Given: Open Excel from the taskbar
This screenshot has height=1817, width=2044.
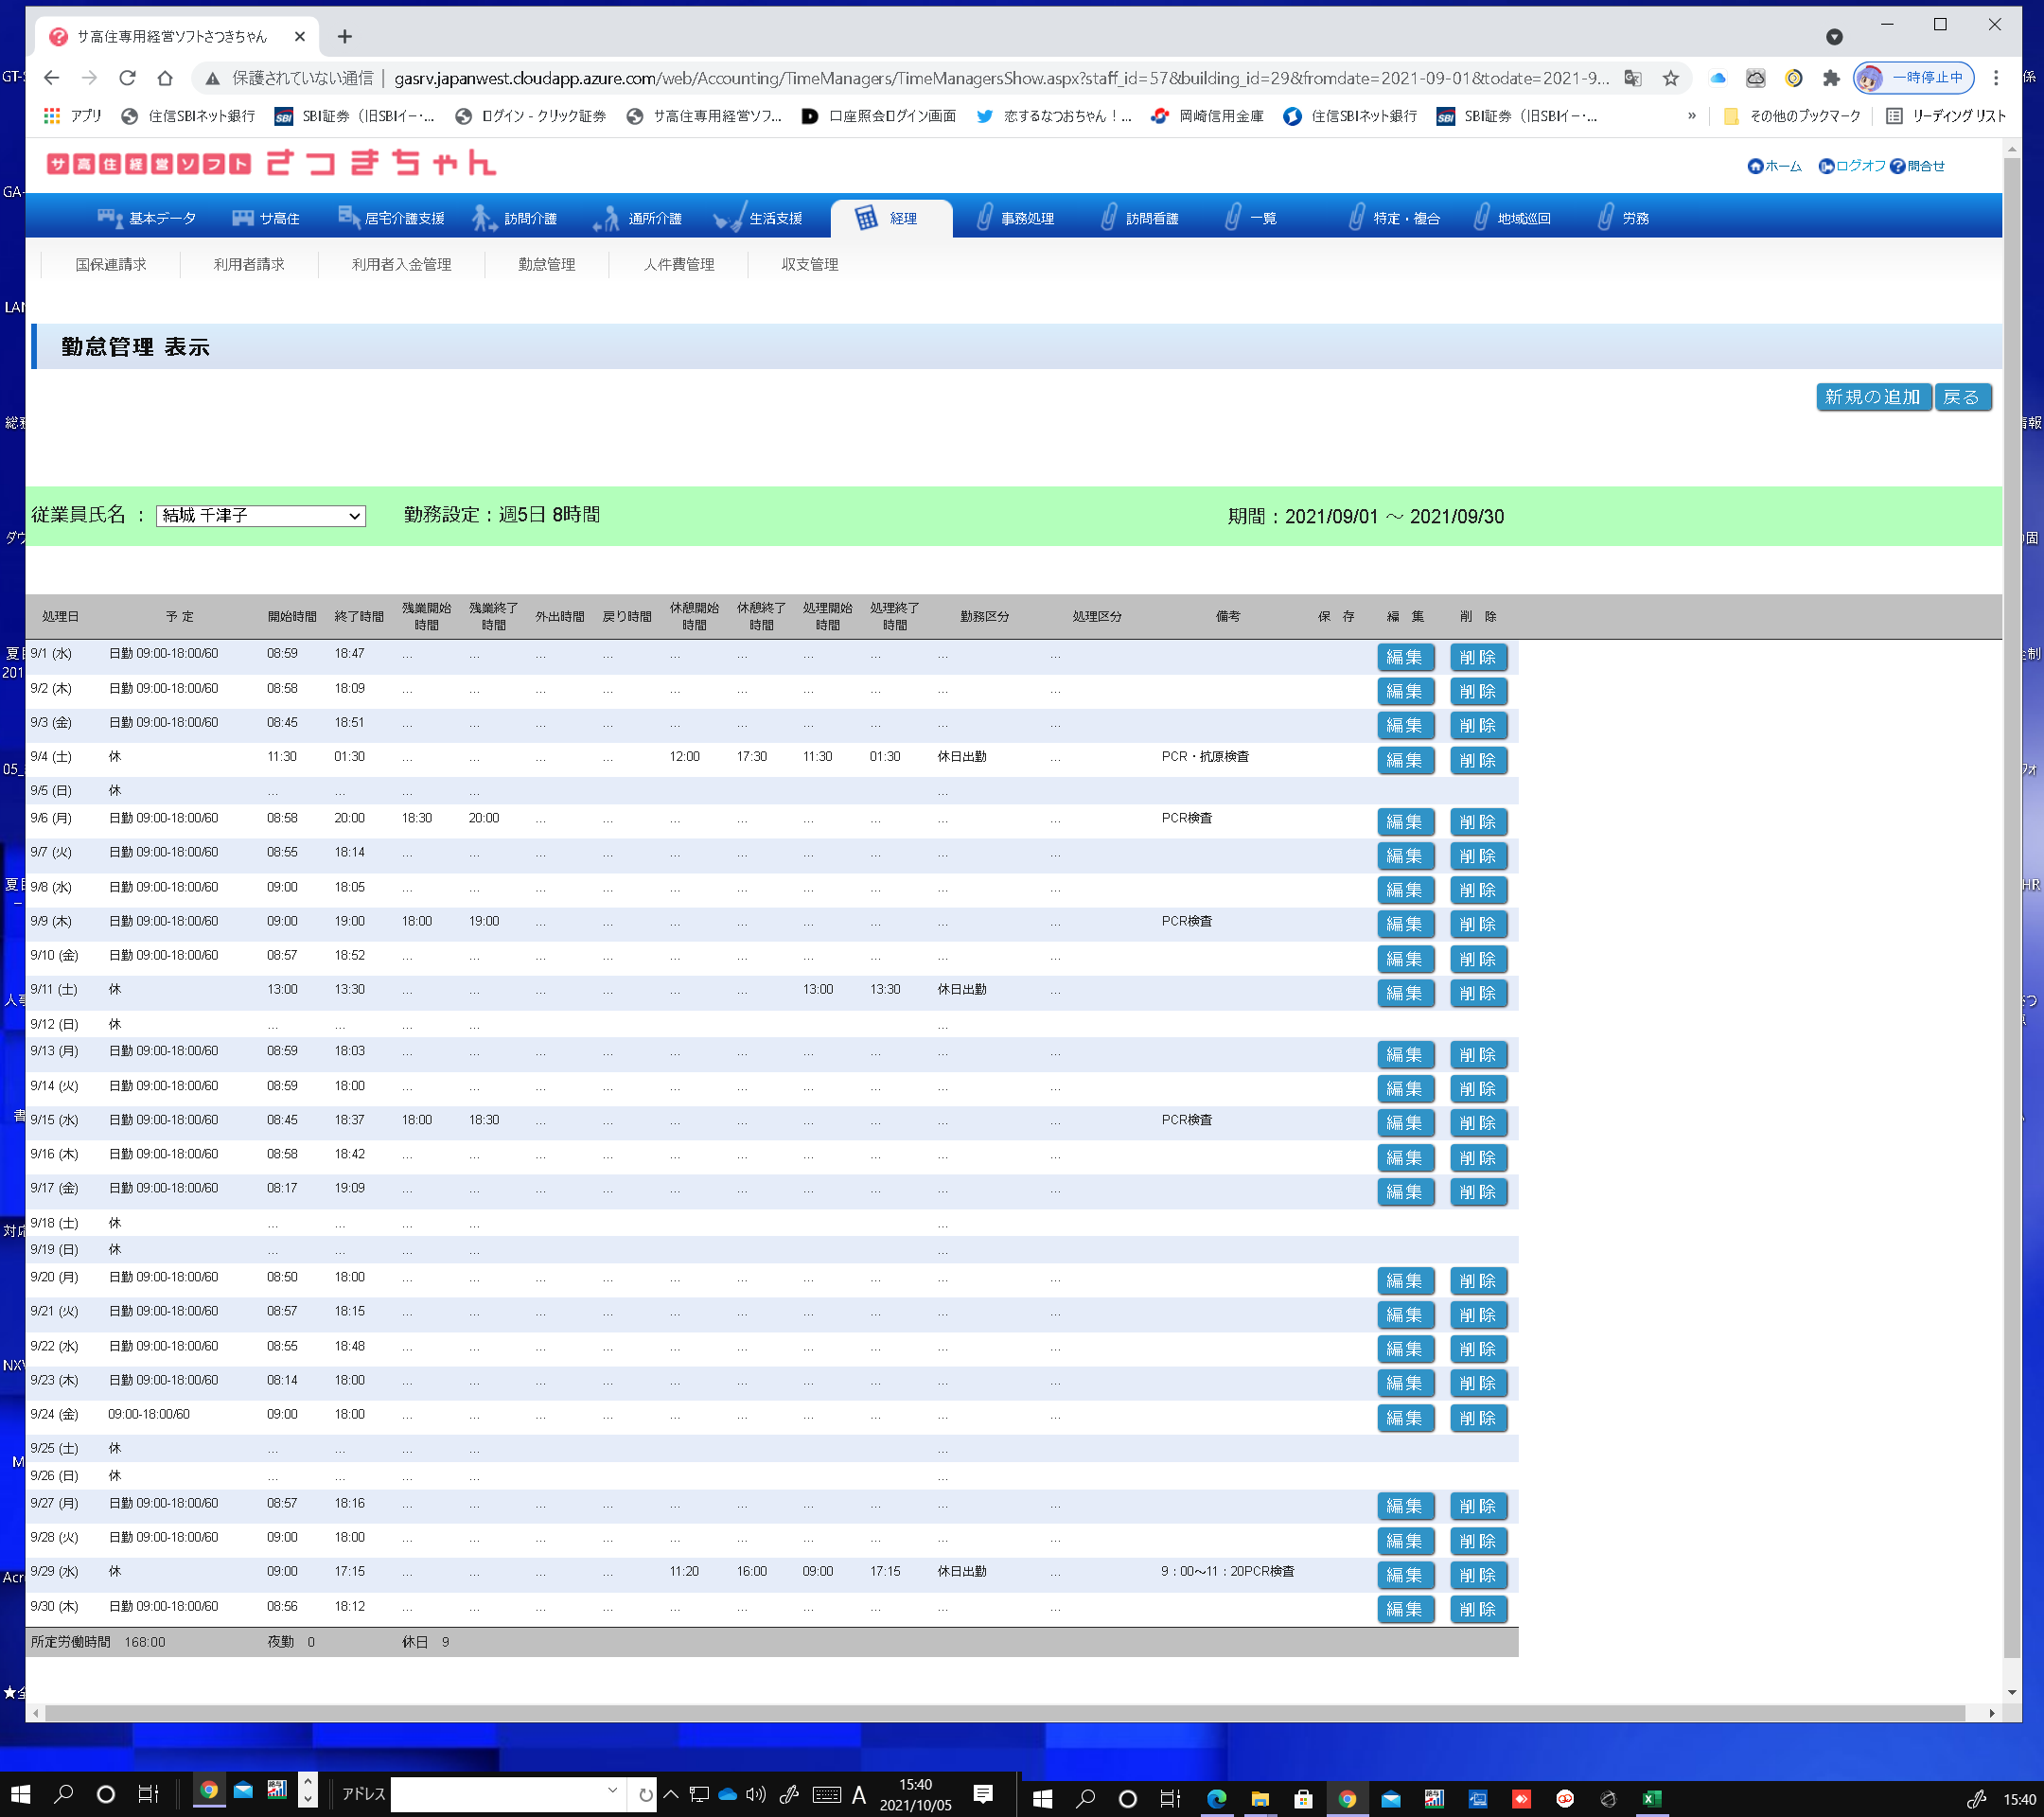Looking at the screenshot, I should point(1651,1798).
